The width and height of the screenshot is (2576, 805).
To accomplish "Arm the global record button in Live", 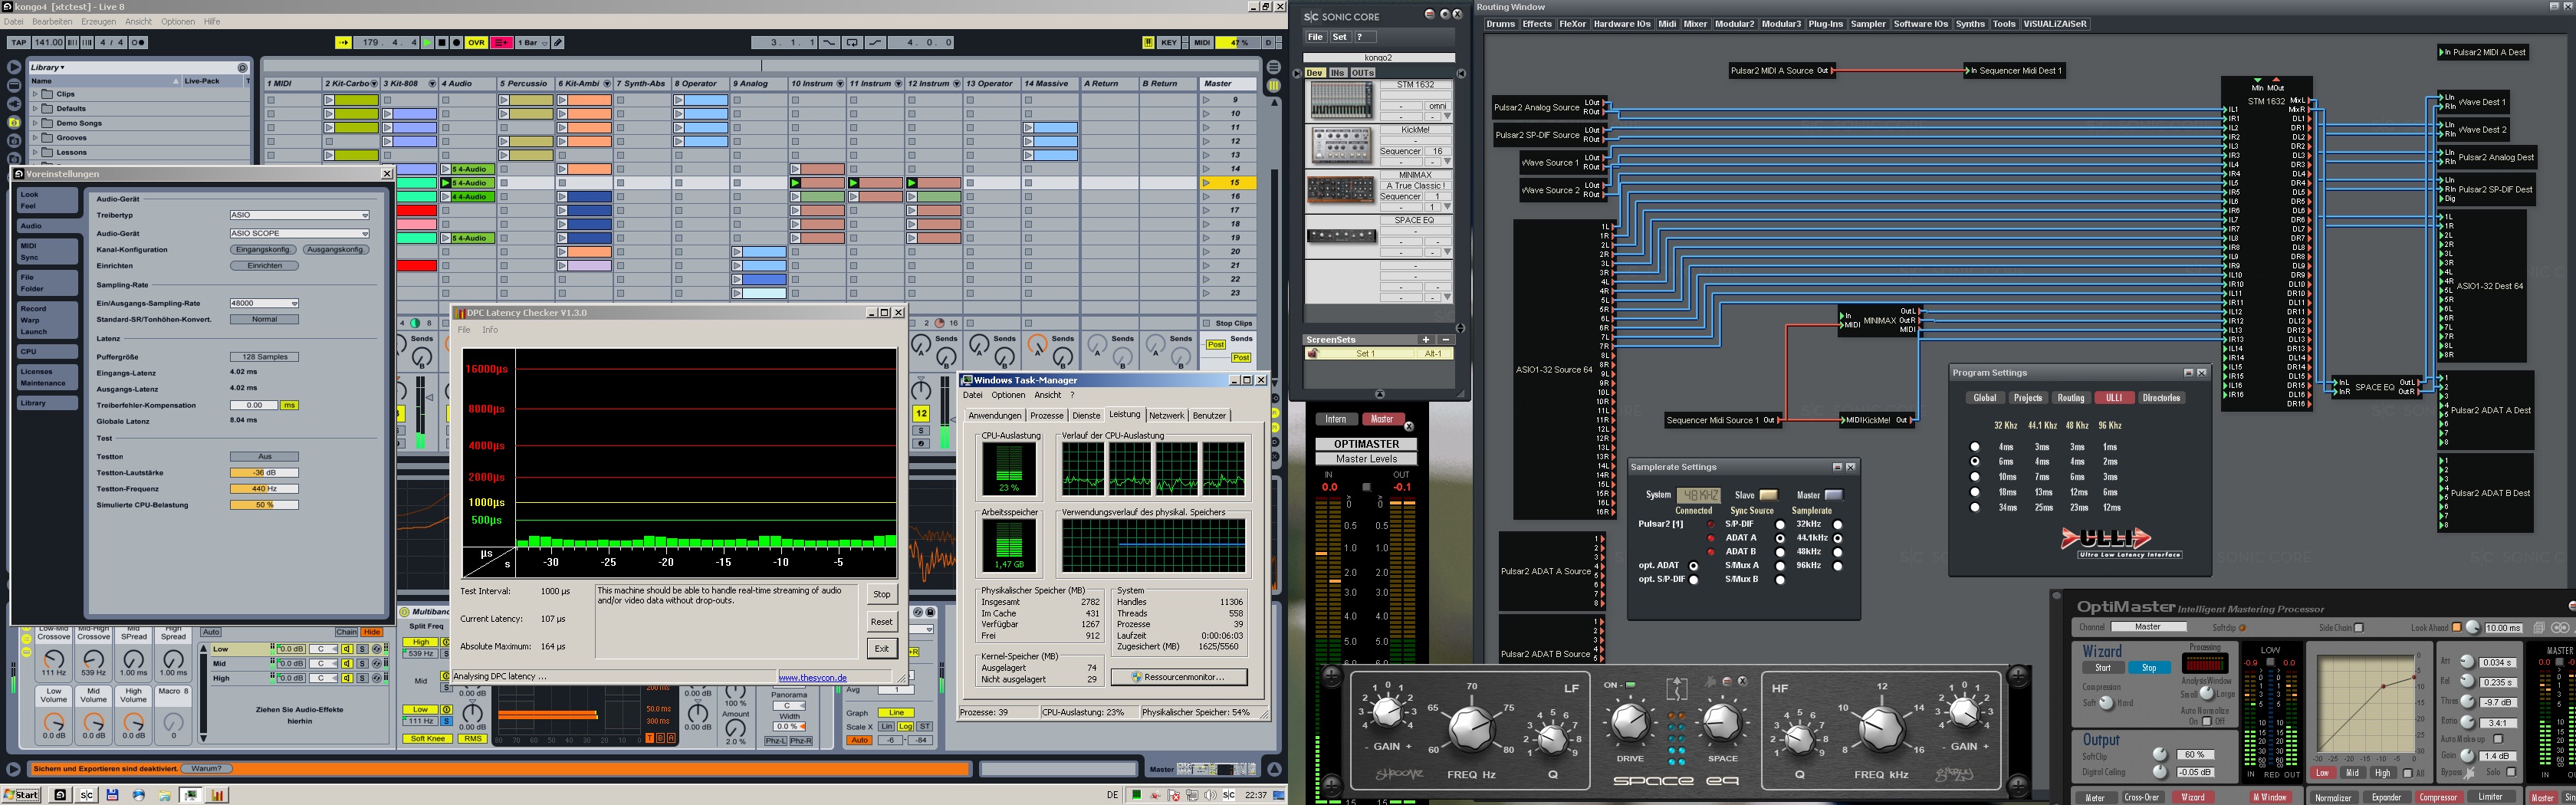I will point(456,43).
